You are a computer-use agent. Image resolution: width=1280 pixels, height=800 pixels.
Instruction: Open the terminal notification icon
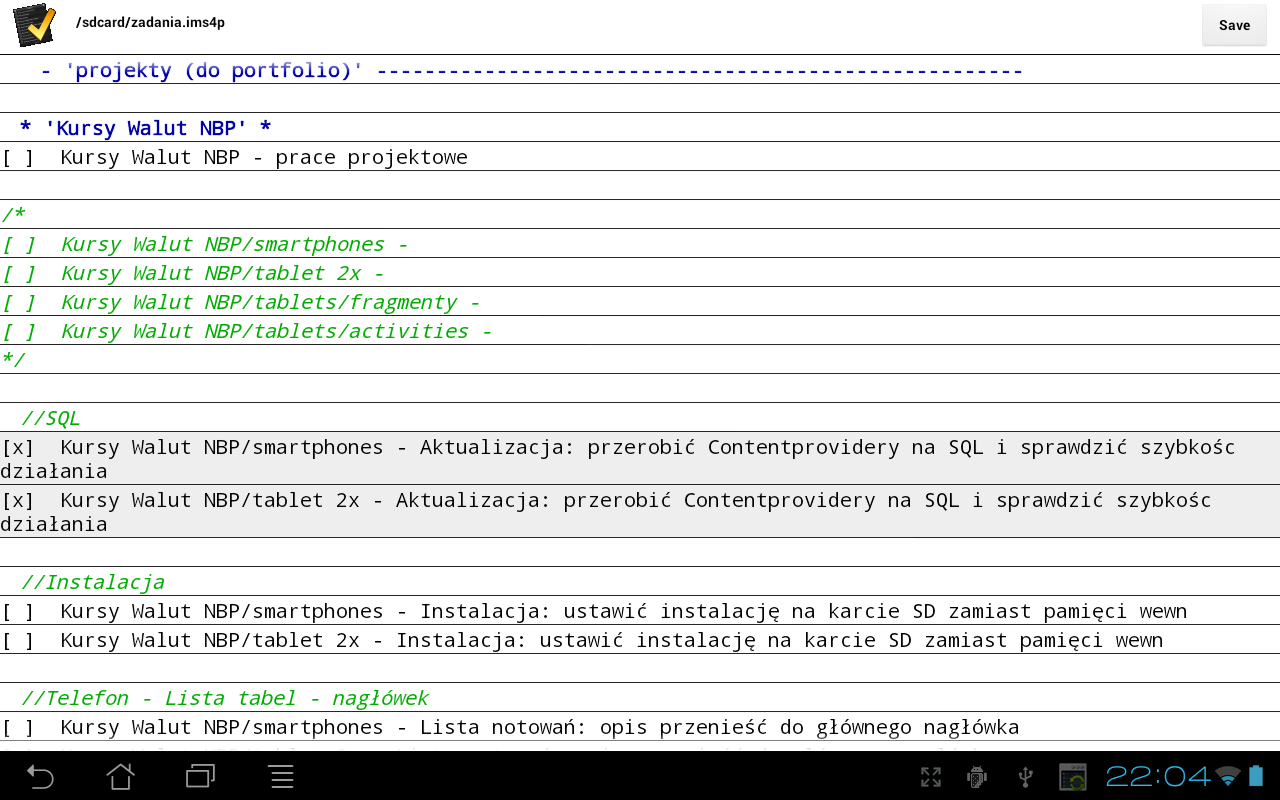(1073, 777)
